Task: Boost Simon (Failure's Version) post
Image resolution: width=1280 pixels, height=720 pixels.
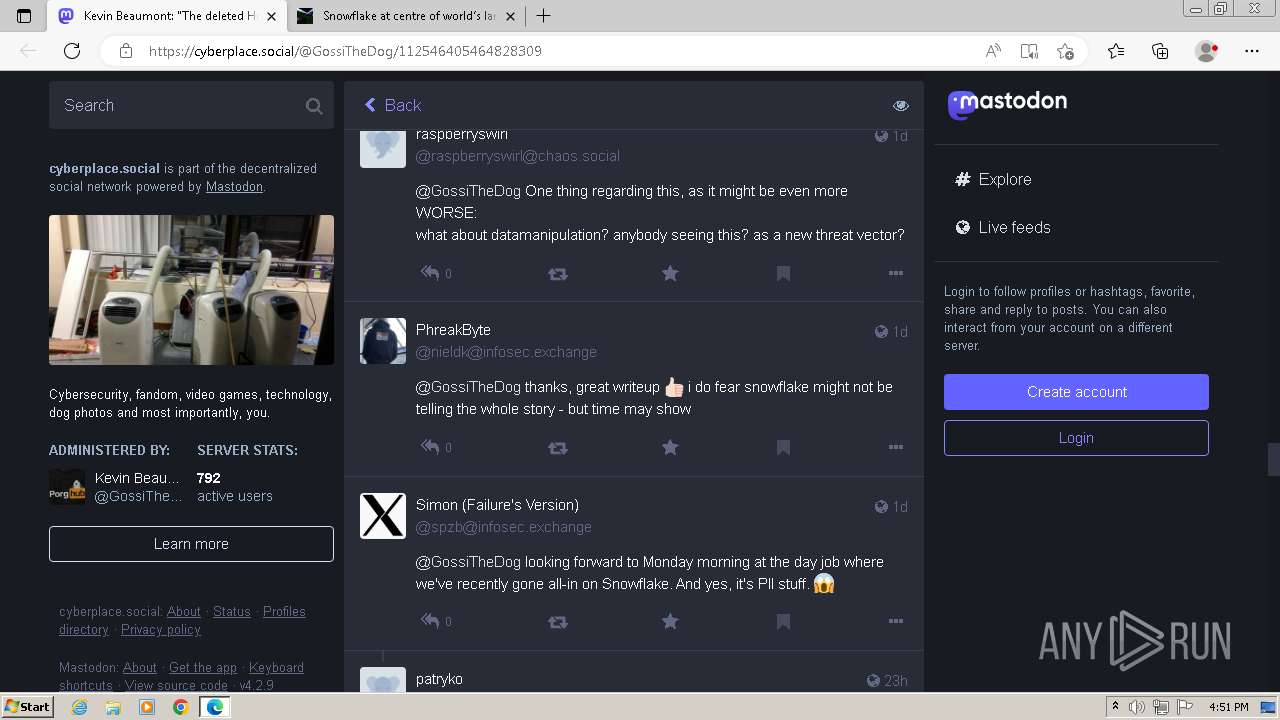Action: (558, 621)
